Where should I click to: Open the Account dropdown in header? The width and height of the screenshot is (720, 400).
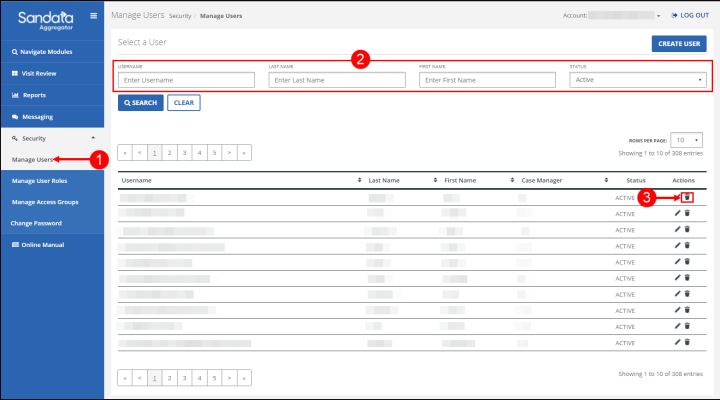coord(658,16)
